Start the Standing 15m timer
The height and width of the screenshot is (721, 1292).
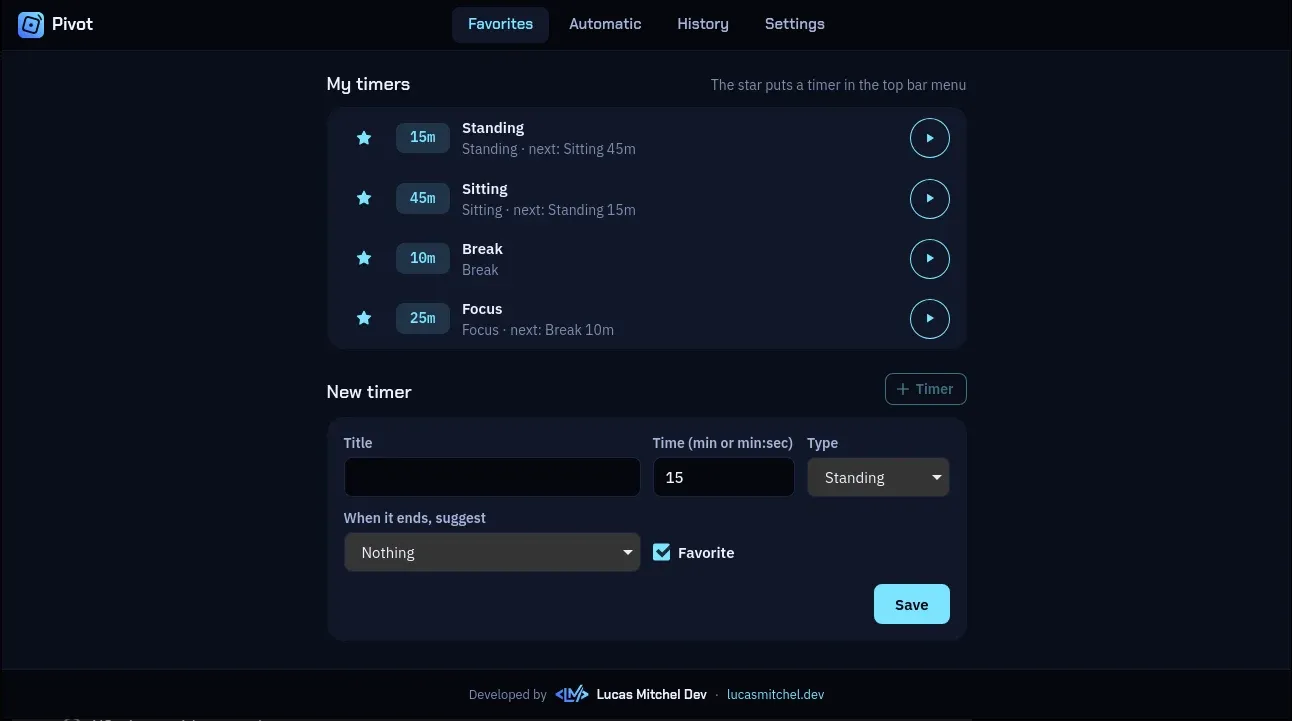pos(929,138)
